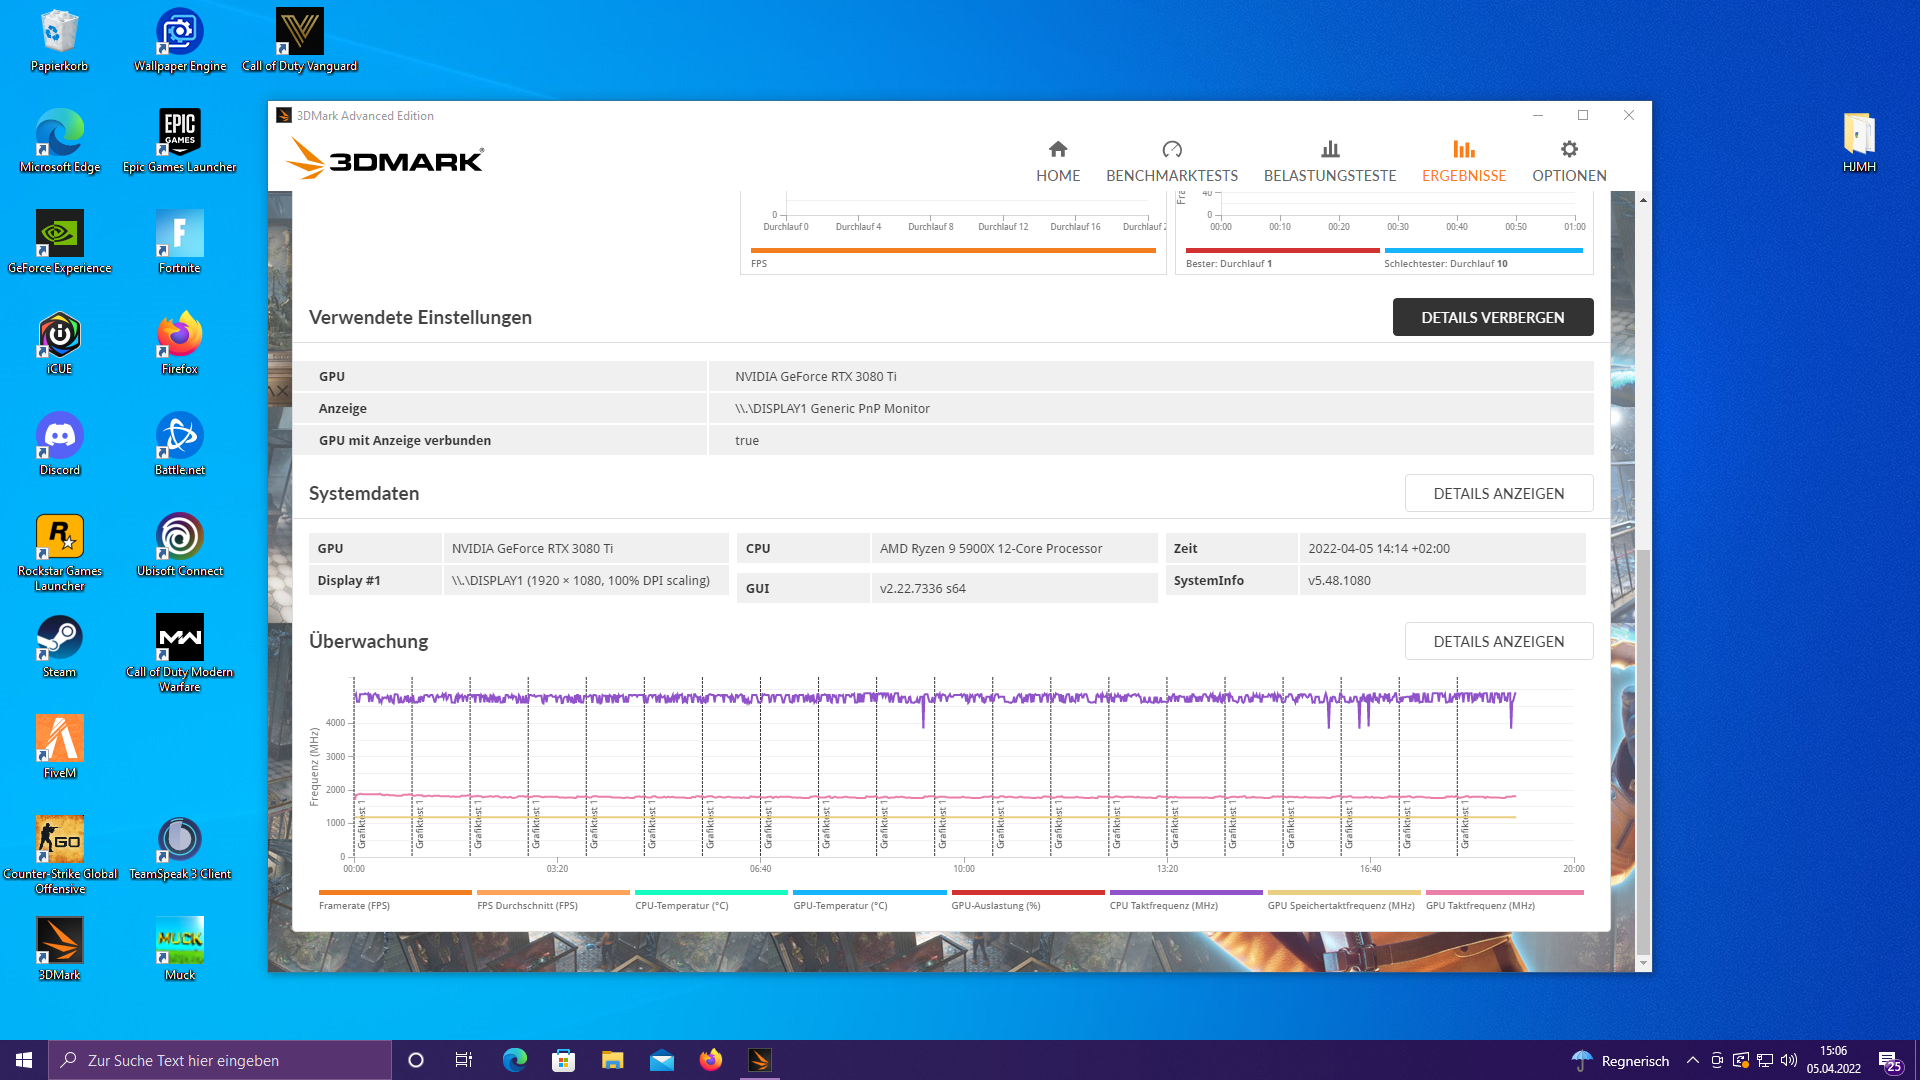This screenshot has height=1080, width=1920.
Task: Toggle CPU-Temperatur legend series
Action: [681, 905]
